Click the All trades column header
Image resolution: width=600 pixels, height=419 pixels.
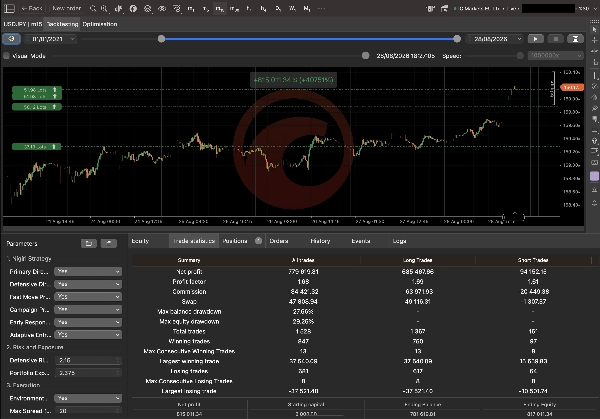click(x=303, y=260)
